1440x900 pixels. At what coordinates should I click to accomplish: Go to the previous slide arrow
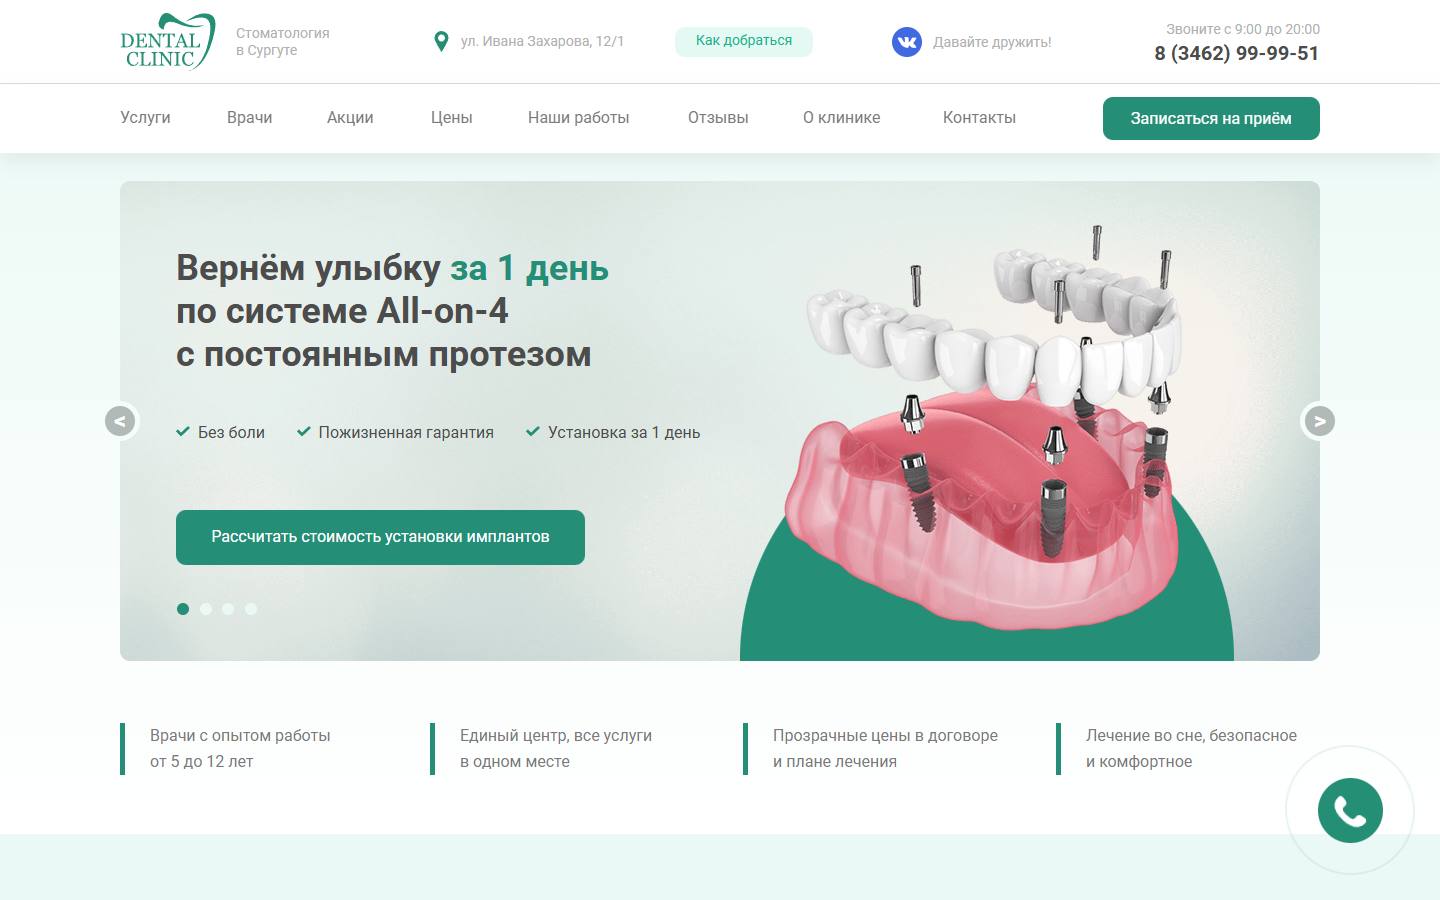point(120,421)
